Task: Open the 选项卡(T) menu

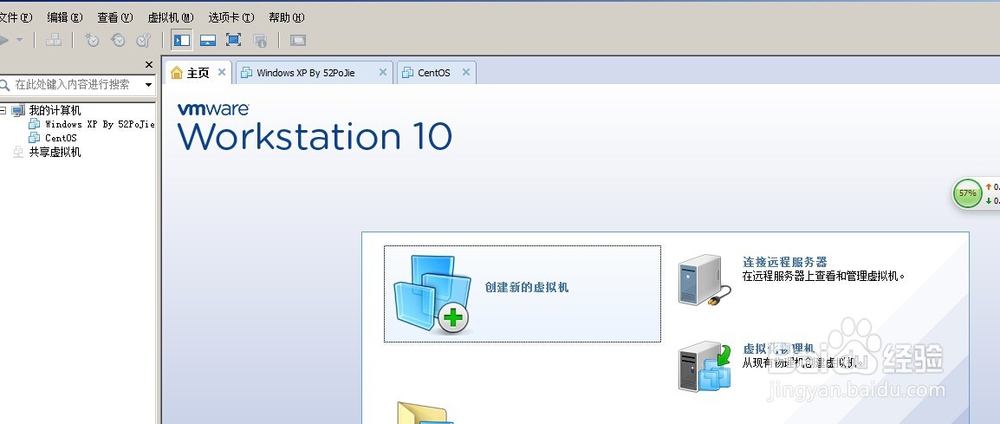Action: 231,17
